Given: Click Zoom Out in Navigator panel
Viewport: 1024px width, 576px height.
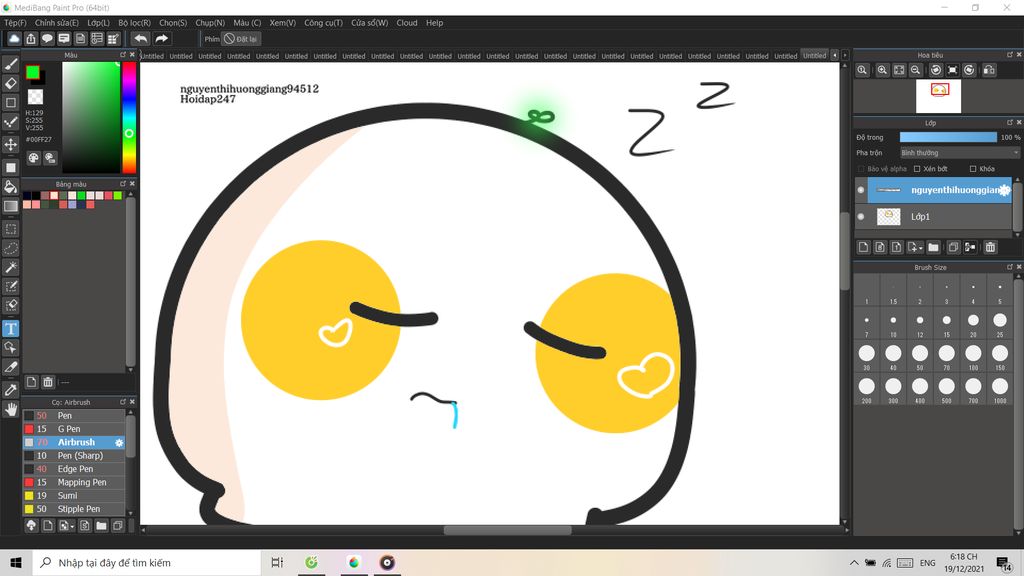Looking at the screenshot, I should pyautogui.click(x=916, y=70).
